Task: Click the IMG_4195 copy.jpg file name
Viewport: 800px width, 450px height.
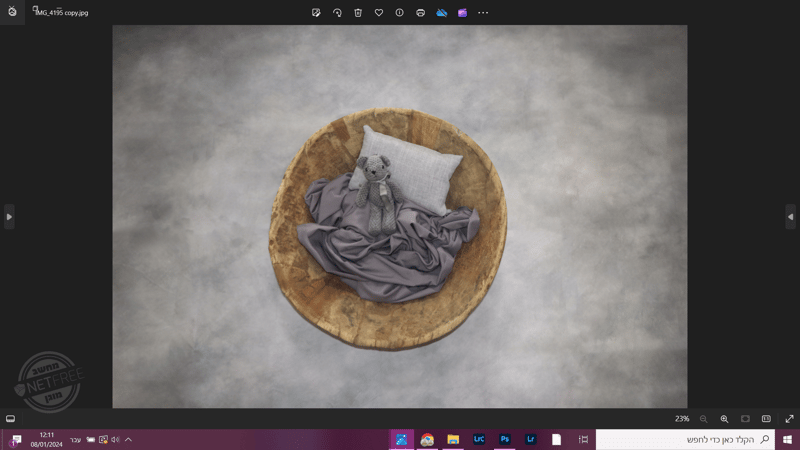Action: click(61, 13)
